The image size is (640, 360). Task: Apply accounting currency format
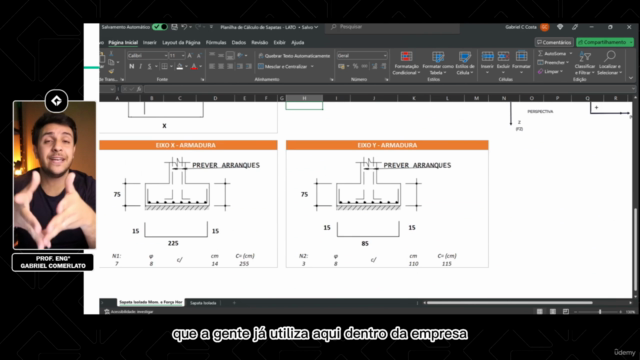[x=343, y=67]
